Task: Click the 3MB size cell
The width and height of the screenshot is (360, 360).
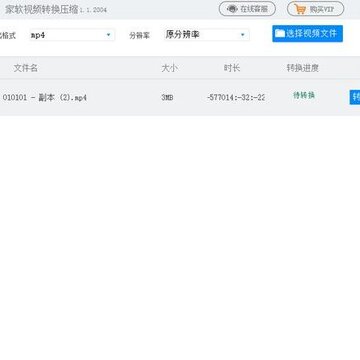Action: point(167,98)
